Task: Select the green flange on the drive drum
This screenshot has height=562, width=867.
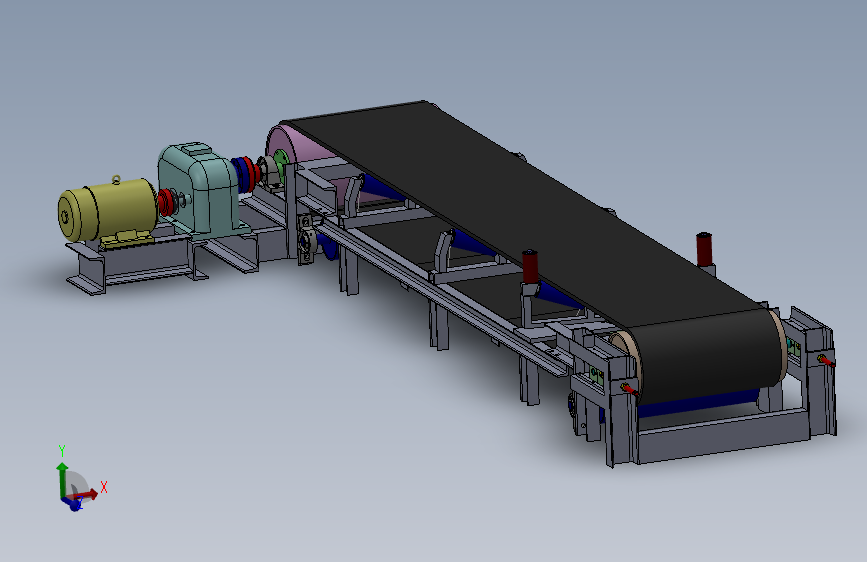Action: point(281,158)
